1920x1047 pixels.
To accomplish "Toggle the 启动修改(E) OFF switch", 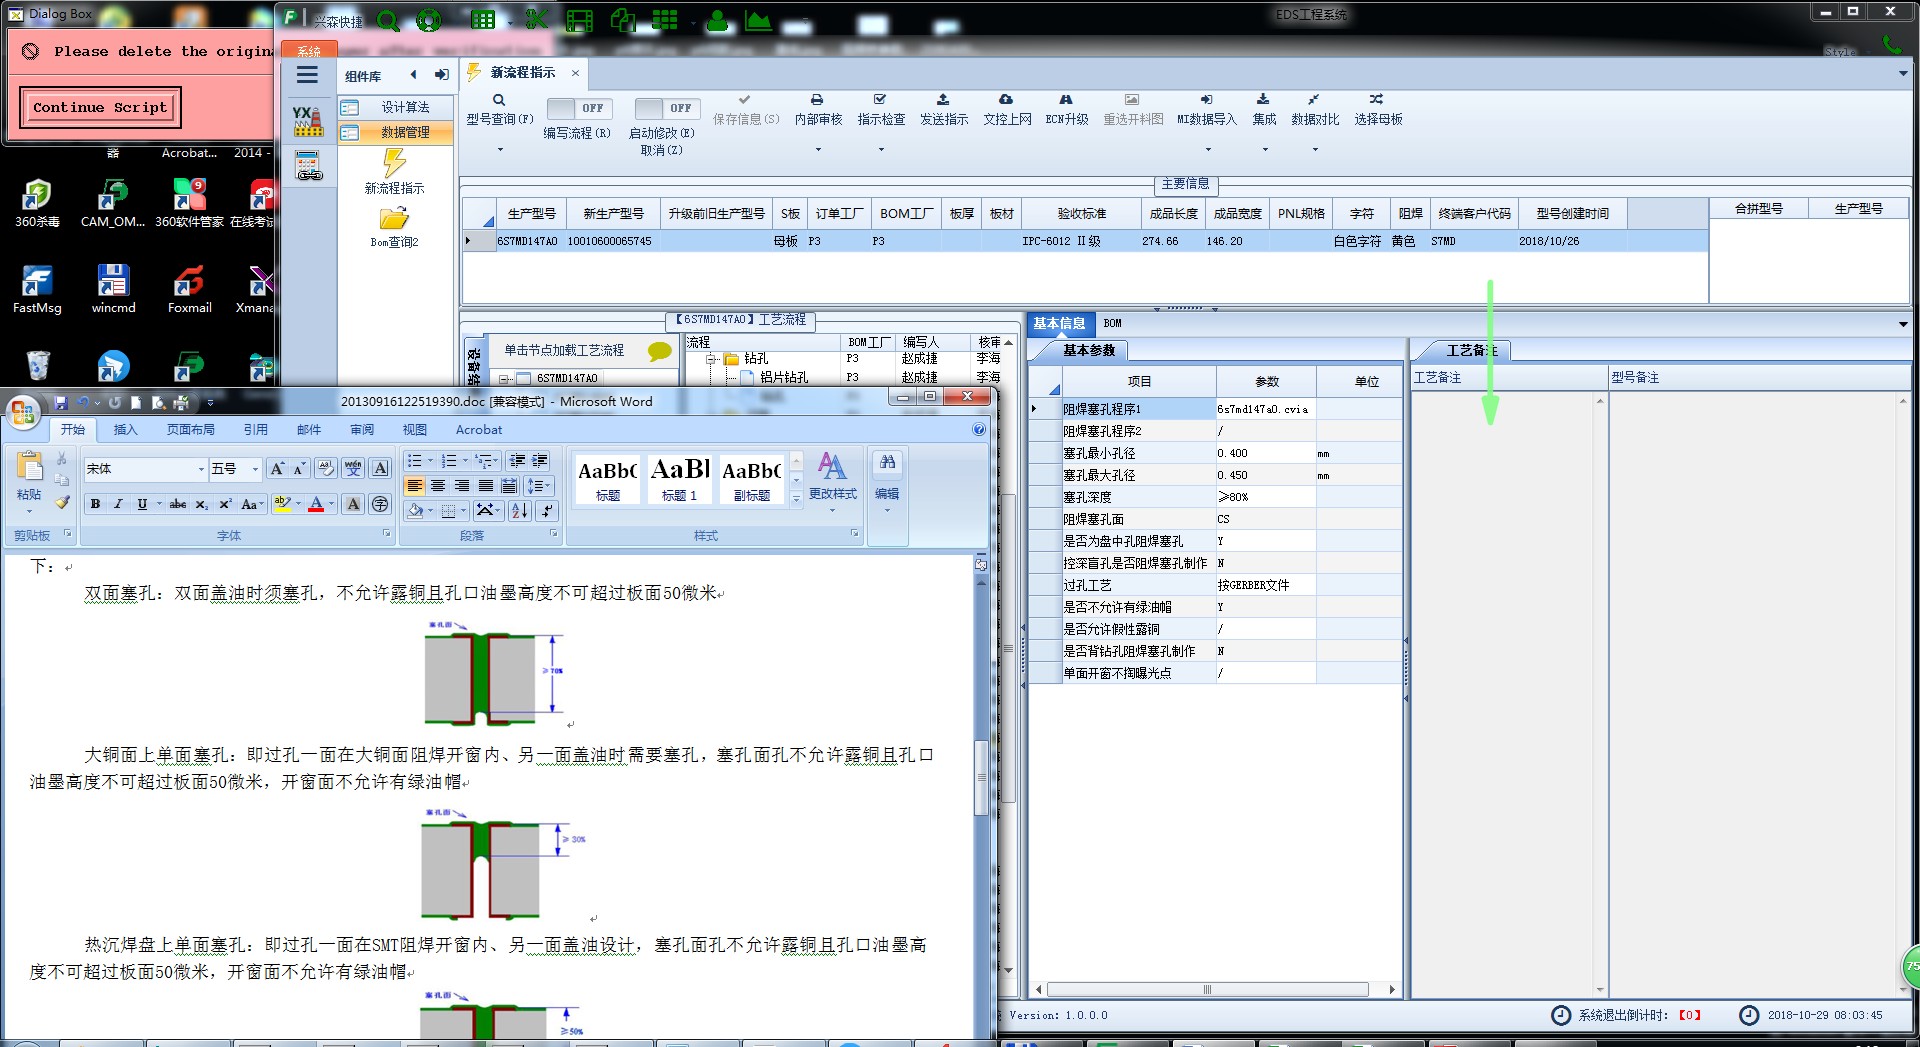I will pos(667,108).
